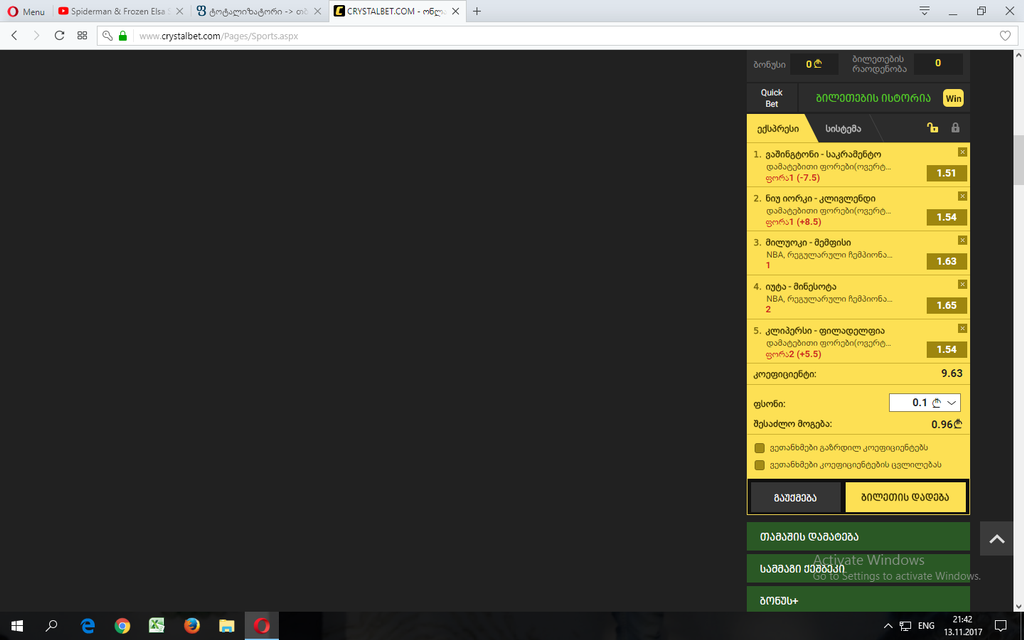Viewport: 1024px width, 640px height.
Task: Click the გაუქმება cancel button
Action: [795, 498]
